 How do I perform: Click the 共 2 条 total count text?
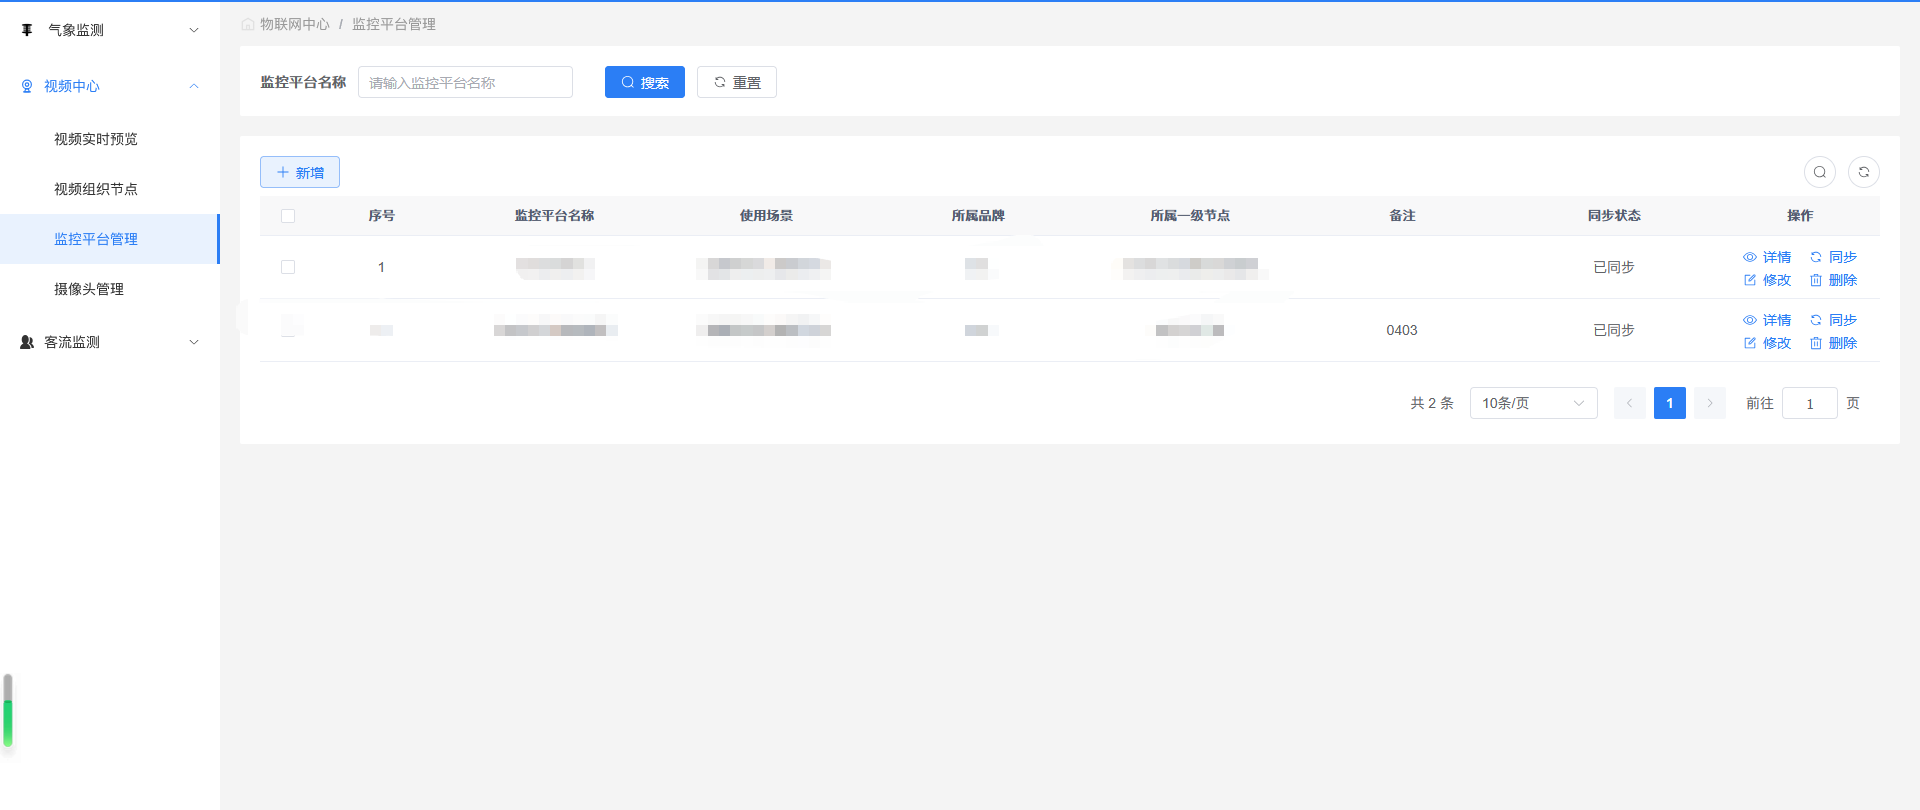pyautogui.click(x=1432, y=403)
